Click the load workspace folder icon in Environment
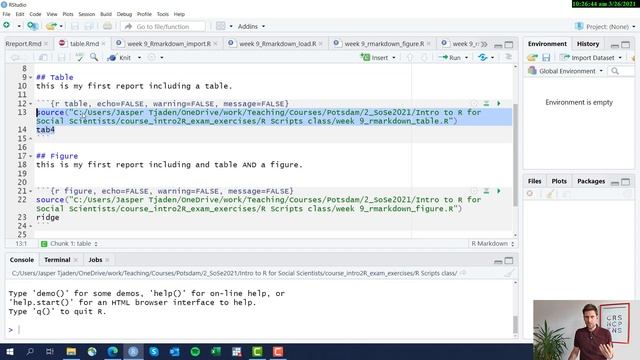 532,58
